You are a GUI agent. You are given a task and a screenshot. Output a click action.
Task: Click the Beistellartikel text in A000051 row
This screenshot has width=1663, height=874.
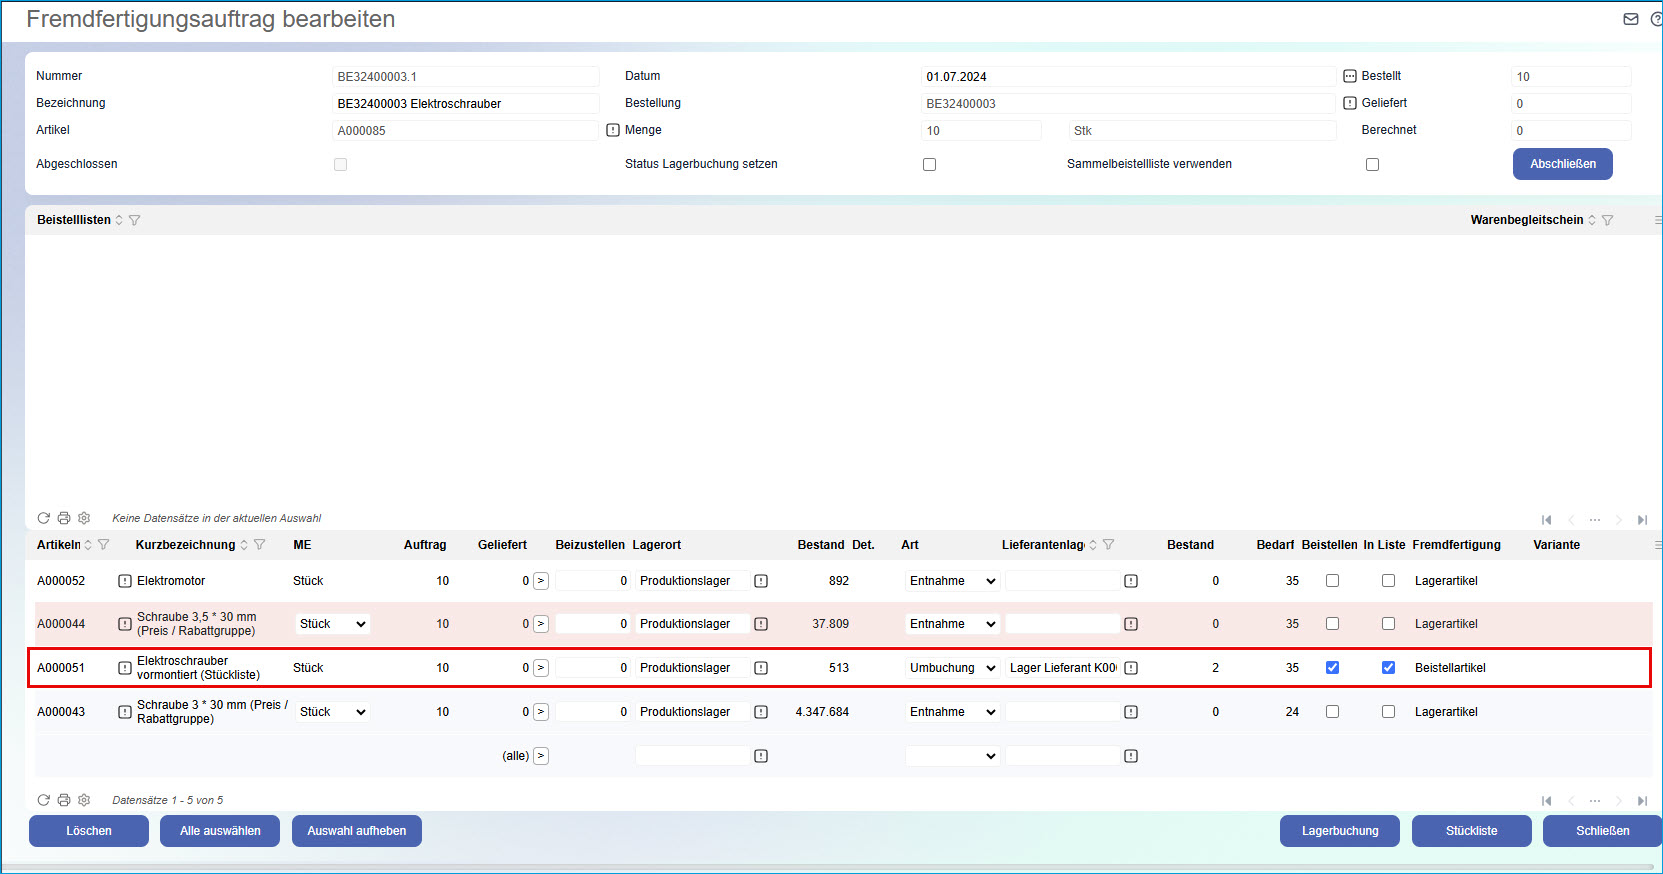(1450, 668)
